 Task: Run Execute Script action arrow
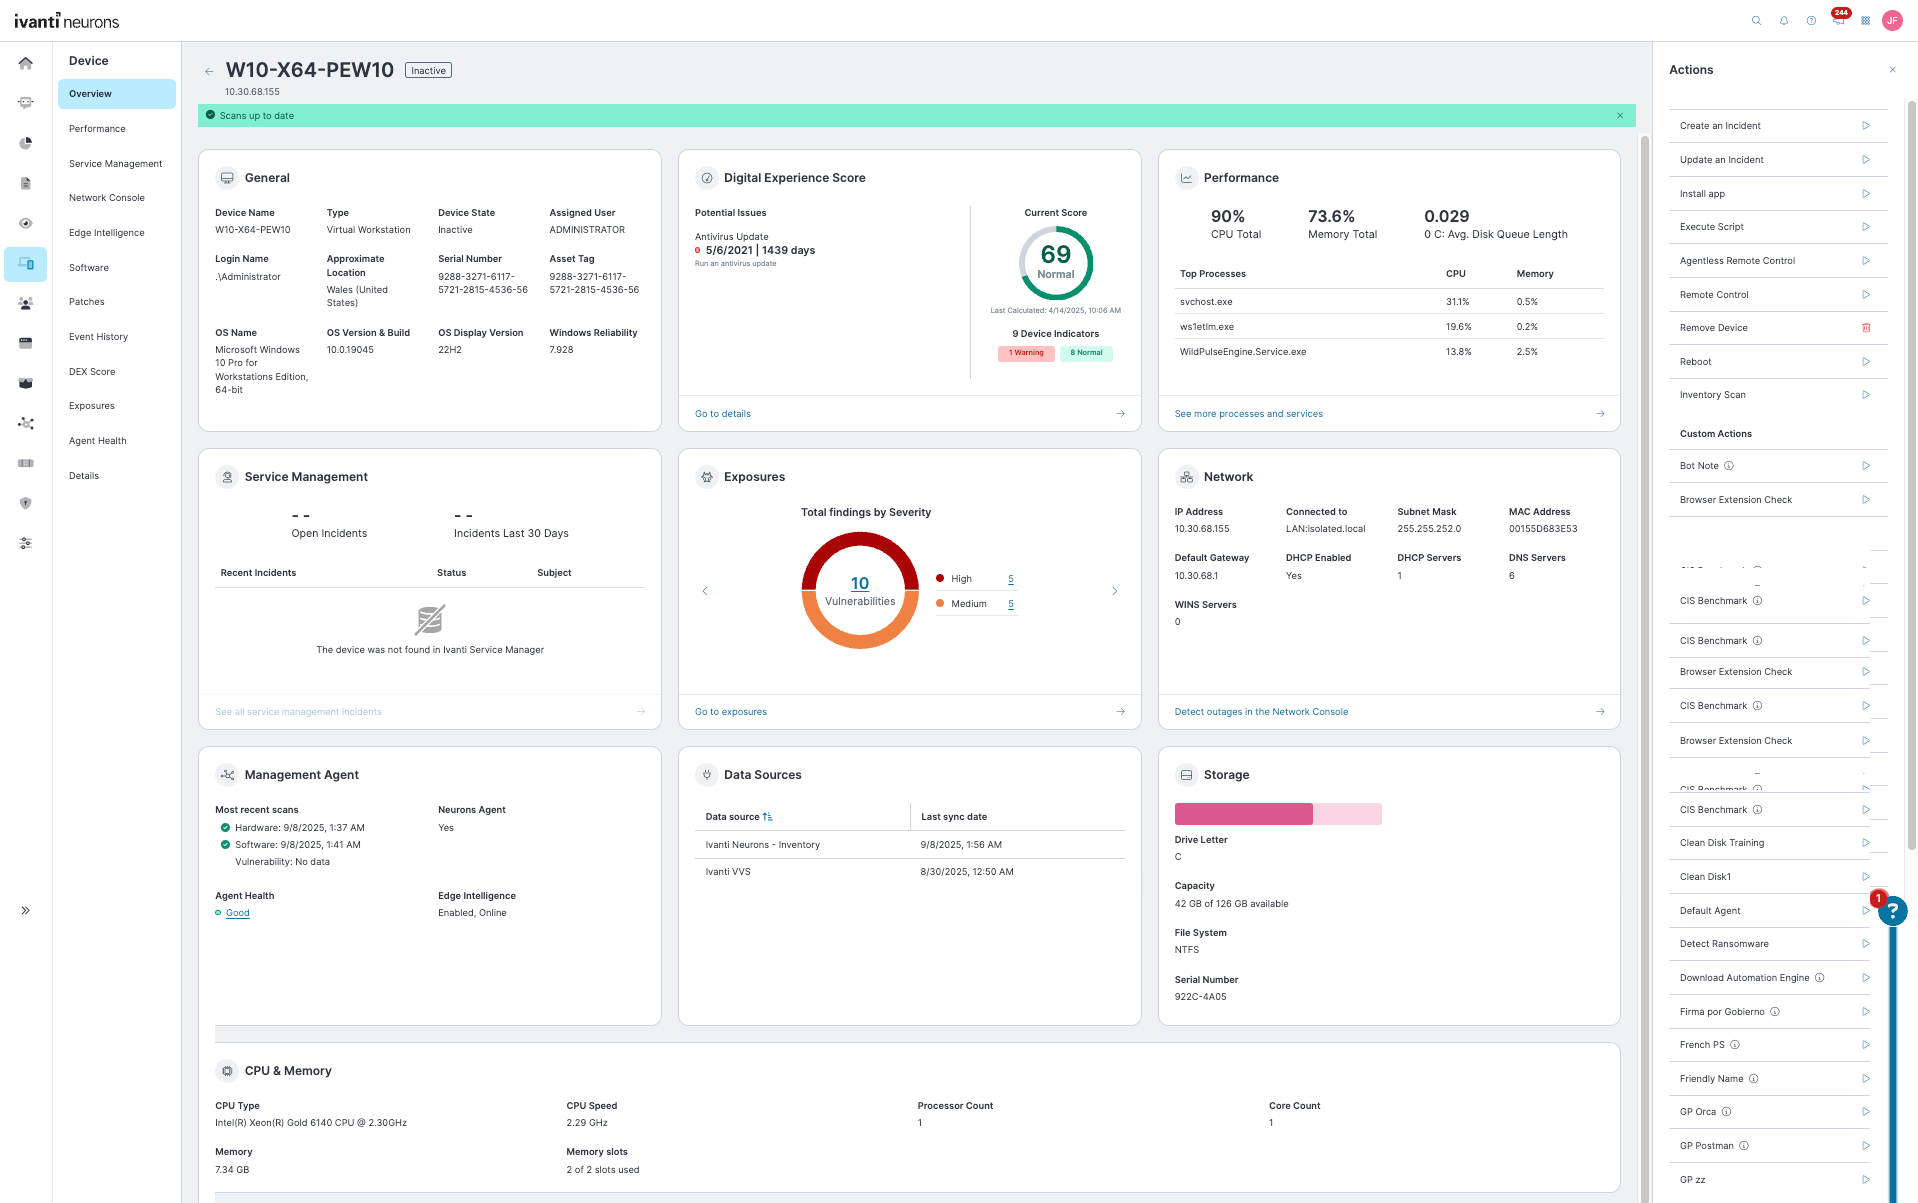click(1866, 227)
